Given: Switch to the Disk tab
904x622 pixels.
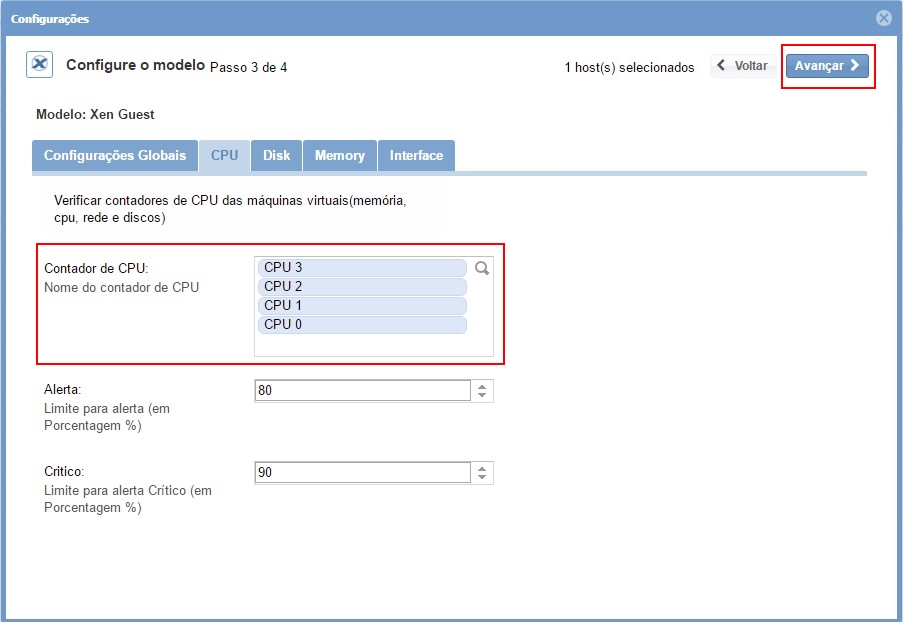Looking at the screenshot, I should click(277, 156).
